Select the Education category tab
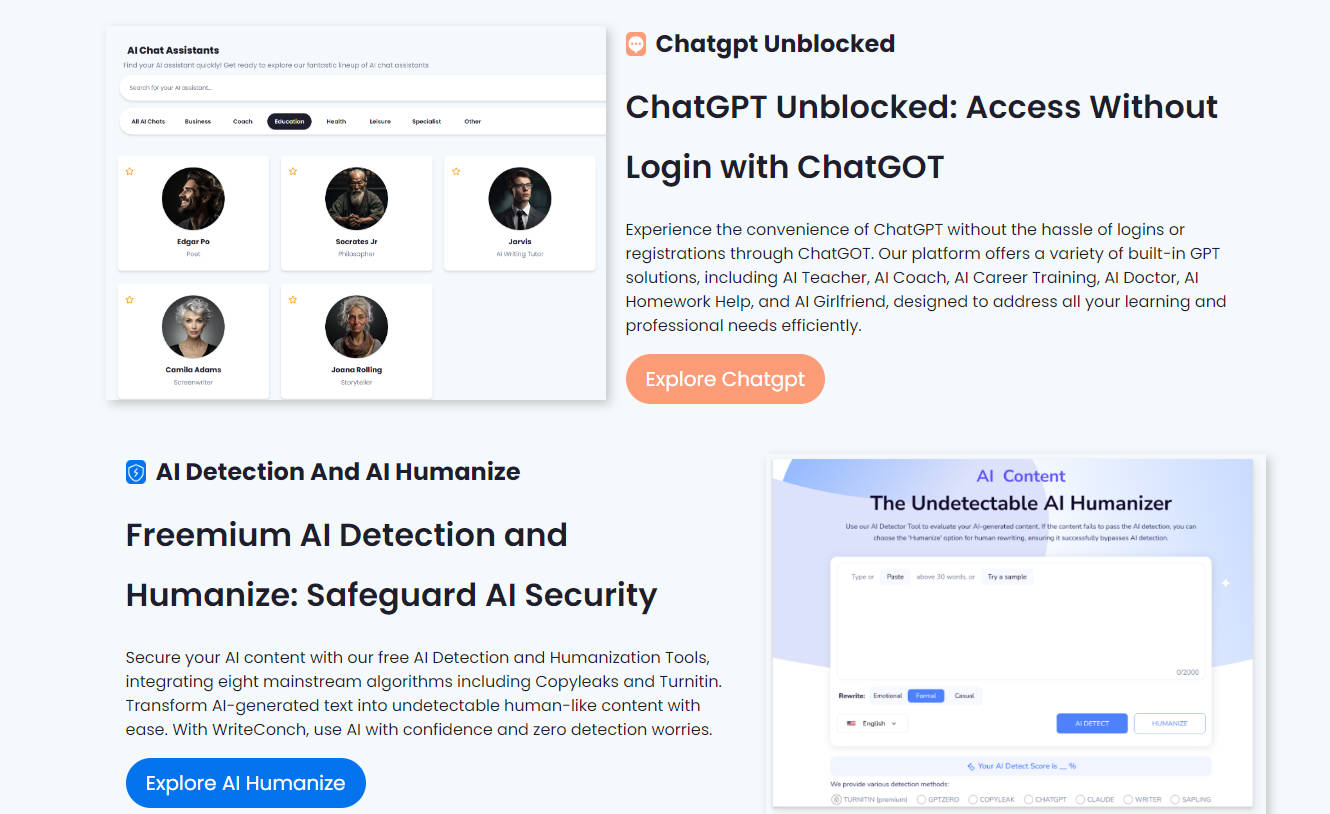Viewport: 1330px width, 814px height. coord(289,122)
